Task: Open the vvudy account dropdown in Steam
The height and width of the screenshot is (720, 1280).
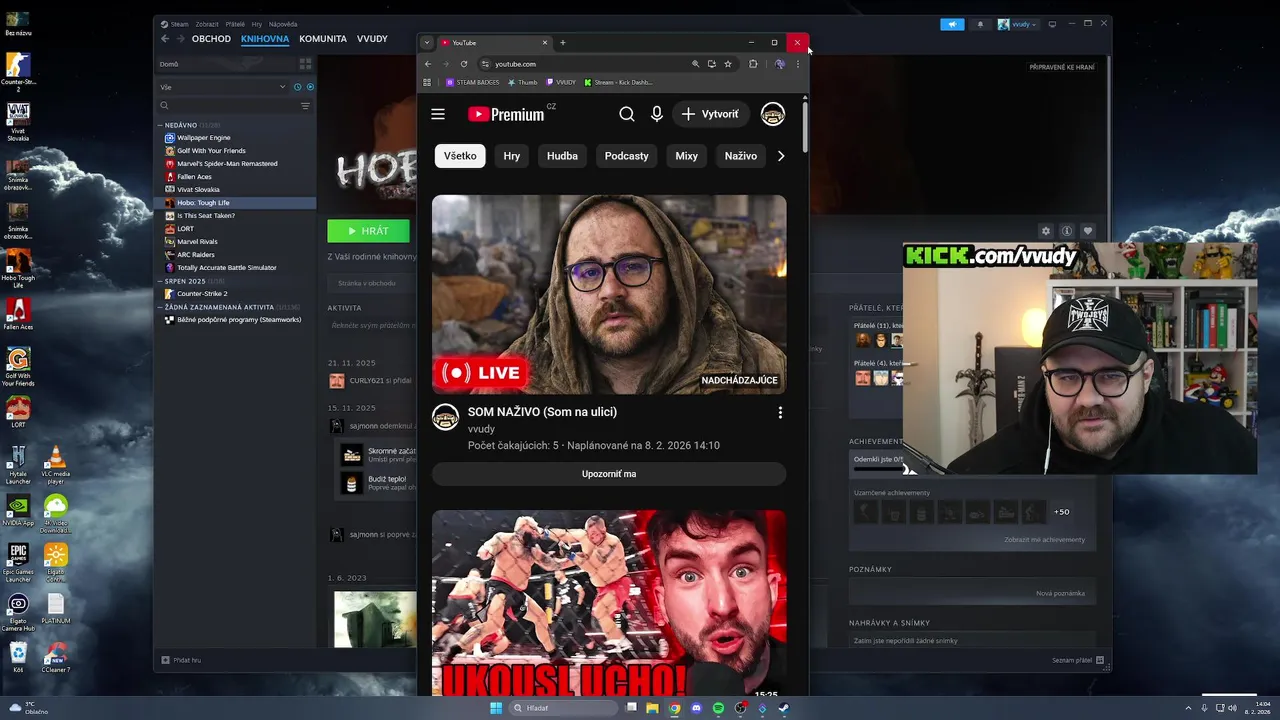Action: point(1018,24)
